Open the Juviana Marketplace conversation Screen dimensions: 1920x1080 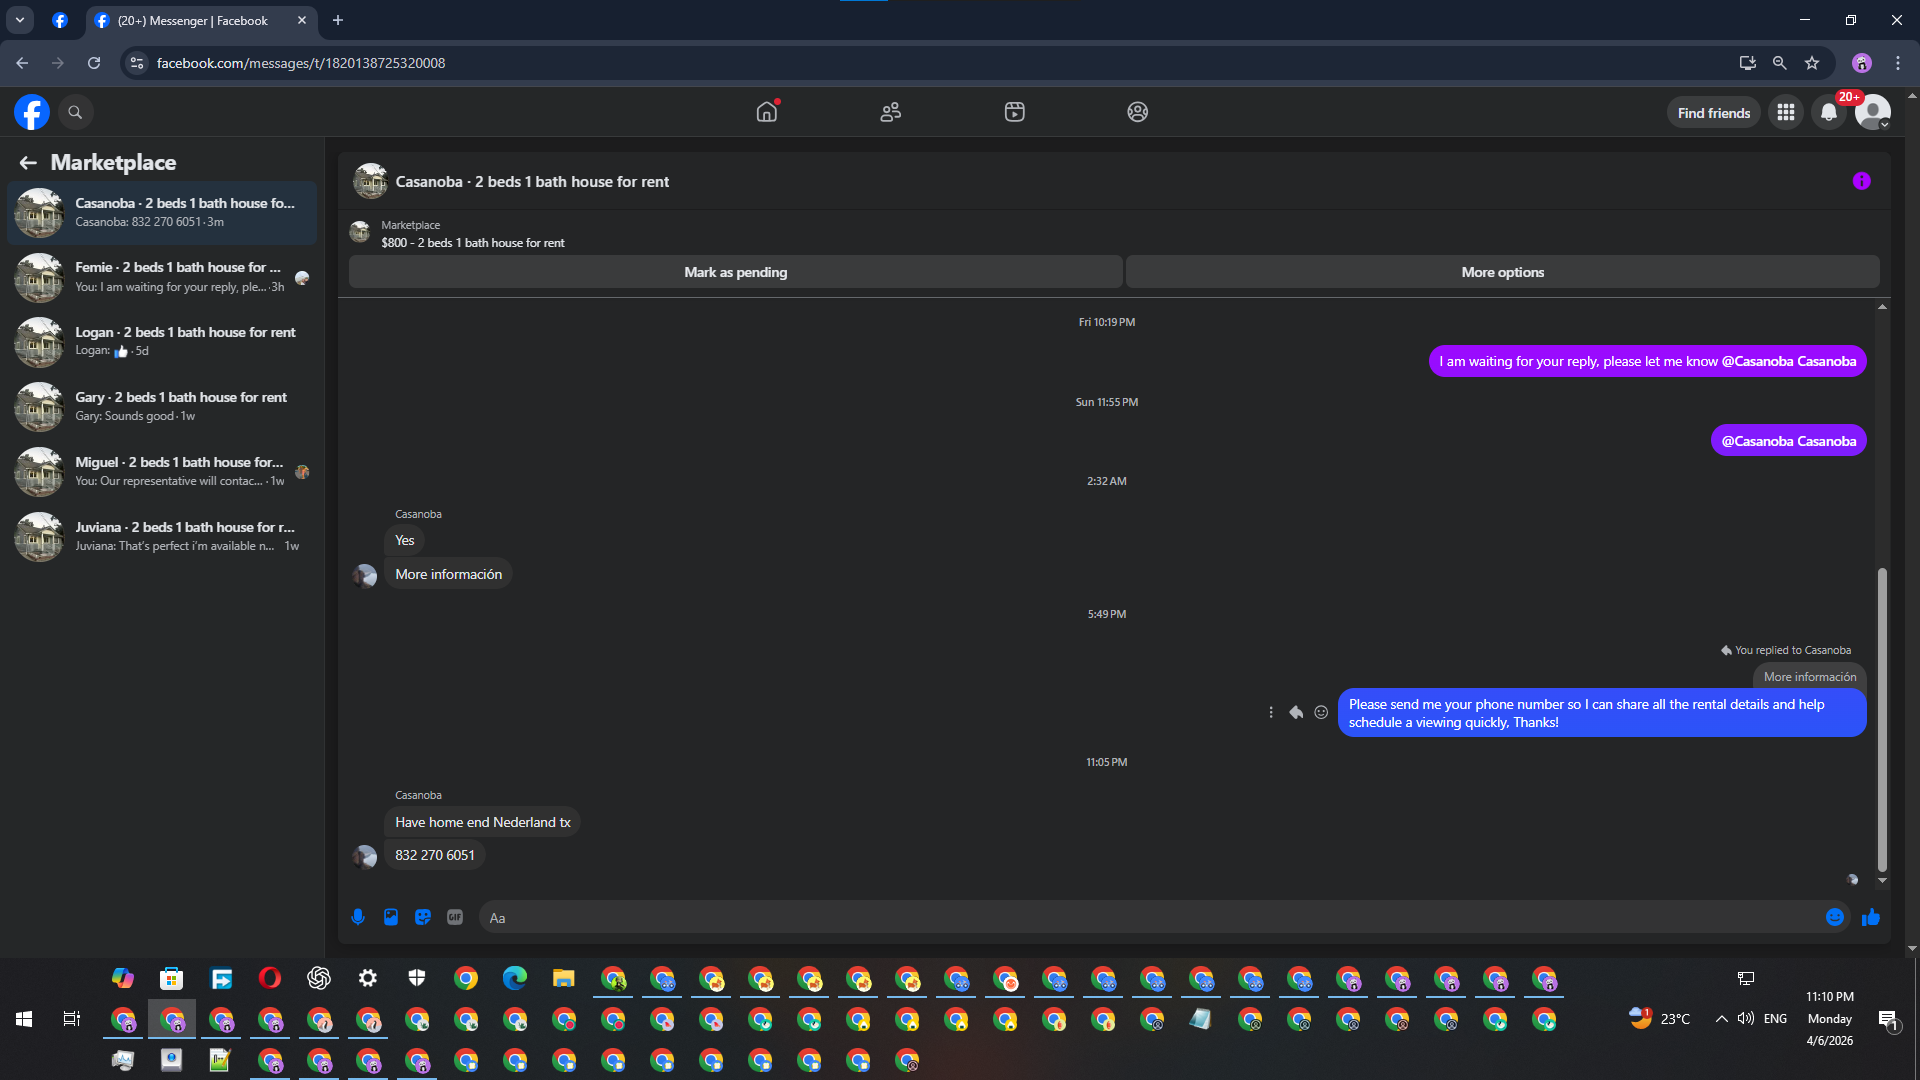[x=162, y=537]
